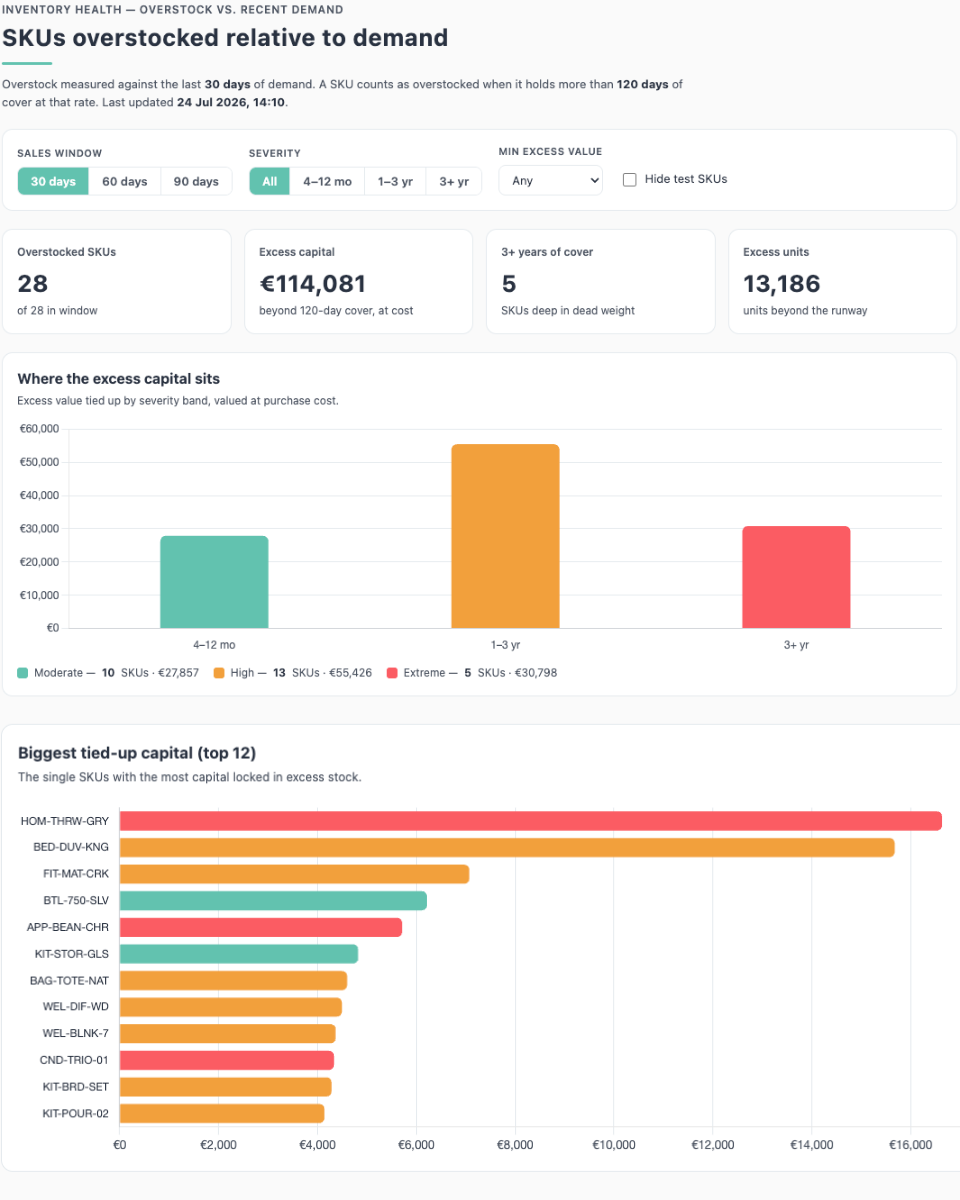Click 'units beyond the runway' caption
This screenshot has width=960, height=1200.
805,310
